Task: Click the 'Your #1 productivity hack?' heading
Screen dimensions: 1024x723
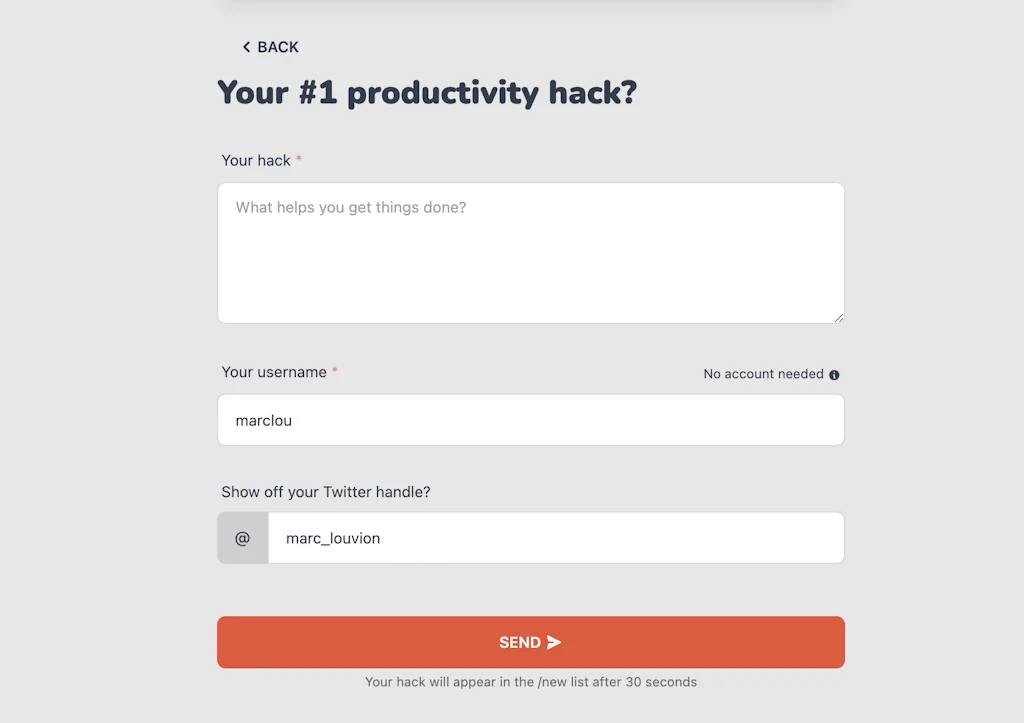Action: point(427,92)
